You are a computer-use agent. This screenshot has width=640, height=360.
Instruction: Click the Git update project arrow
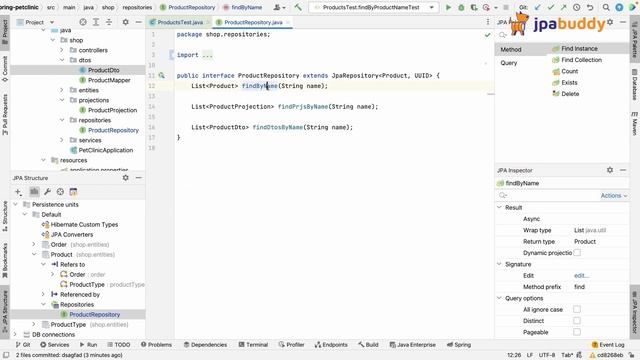tap(538, 7)
